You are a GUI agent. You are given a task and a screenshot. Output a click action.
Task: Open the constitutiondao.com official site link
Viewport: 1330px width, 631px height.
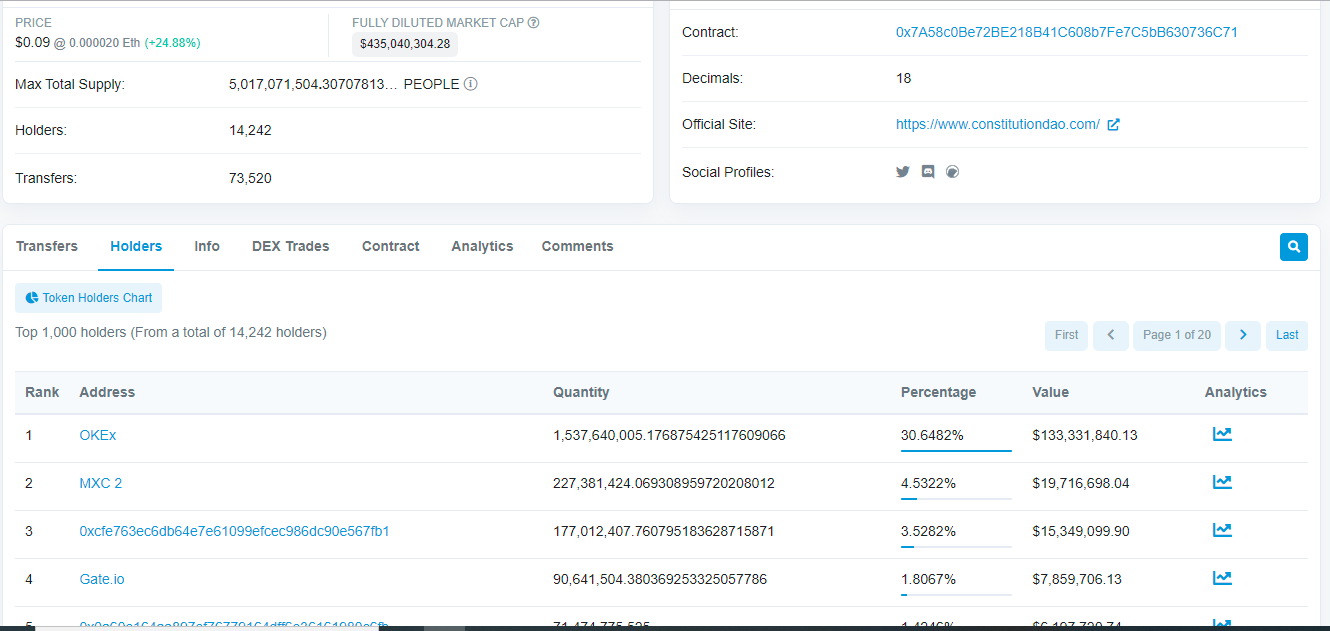coord(997,125)
